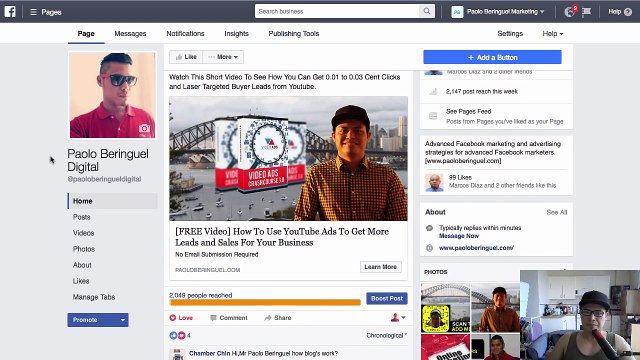This screenshot has height=360, width=640.
Task: Click the PAOLOBERINGUEL.COM post domain text
Action: (208, 270)
